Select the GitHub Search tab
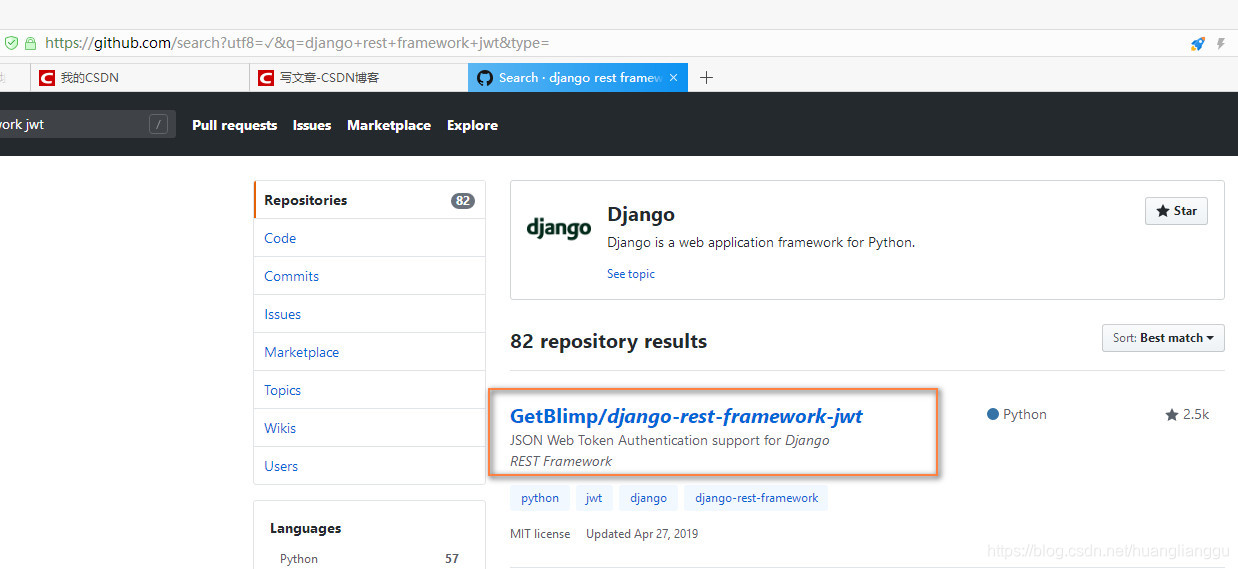This screenshot has width=1238, height=569. (x=578, y=77)
